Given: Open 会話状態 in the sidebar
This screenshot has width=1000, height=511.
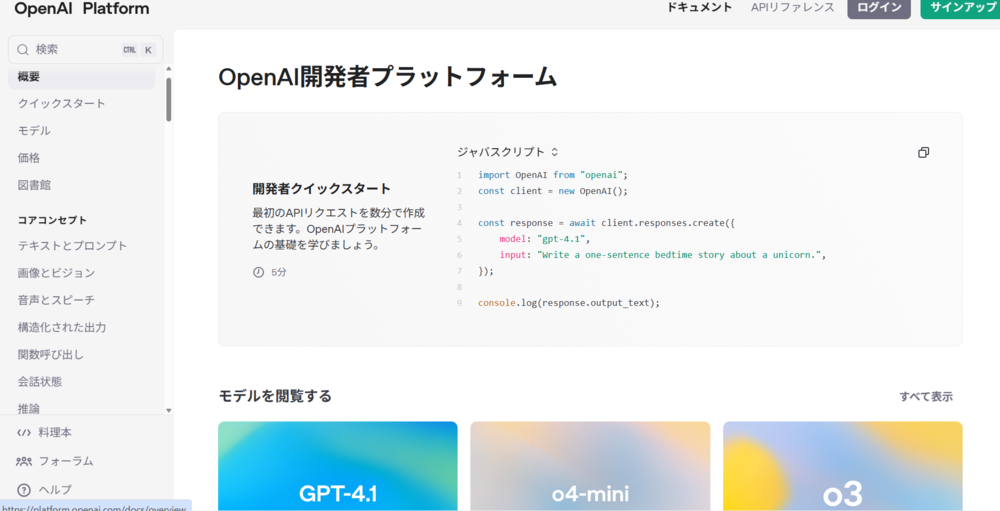Looking at the screenshot, I should pyautogui.click(x=40, y=382).
